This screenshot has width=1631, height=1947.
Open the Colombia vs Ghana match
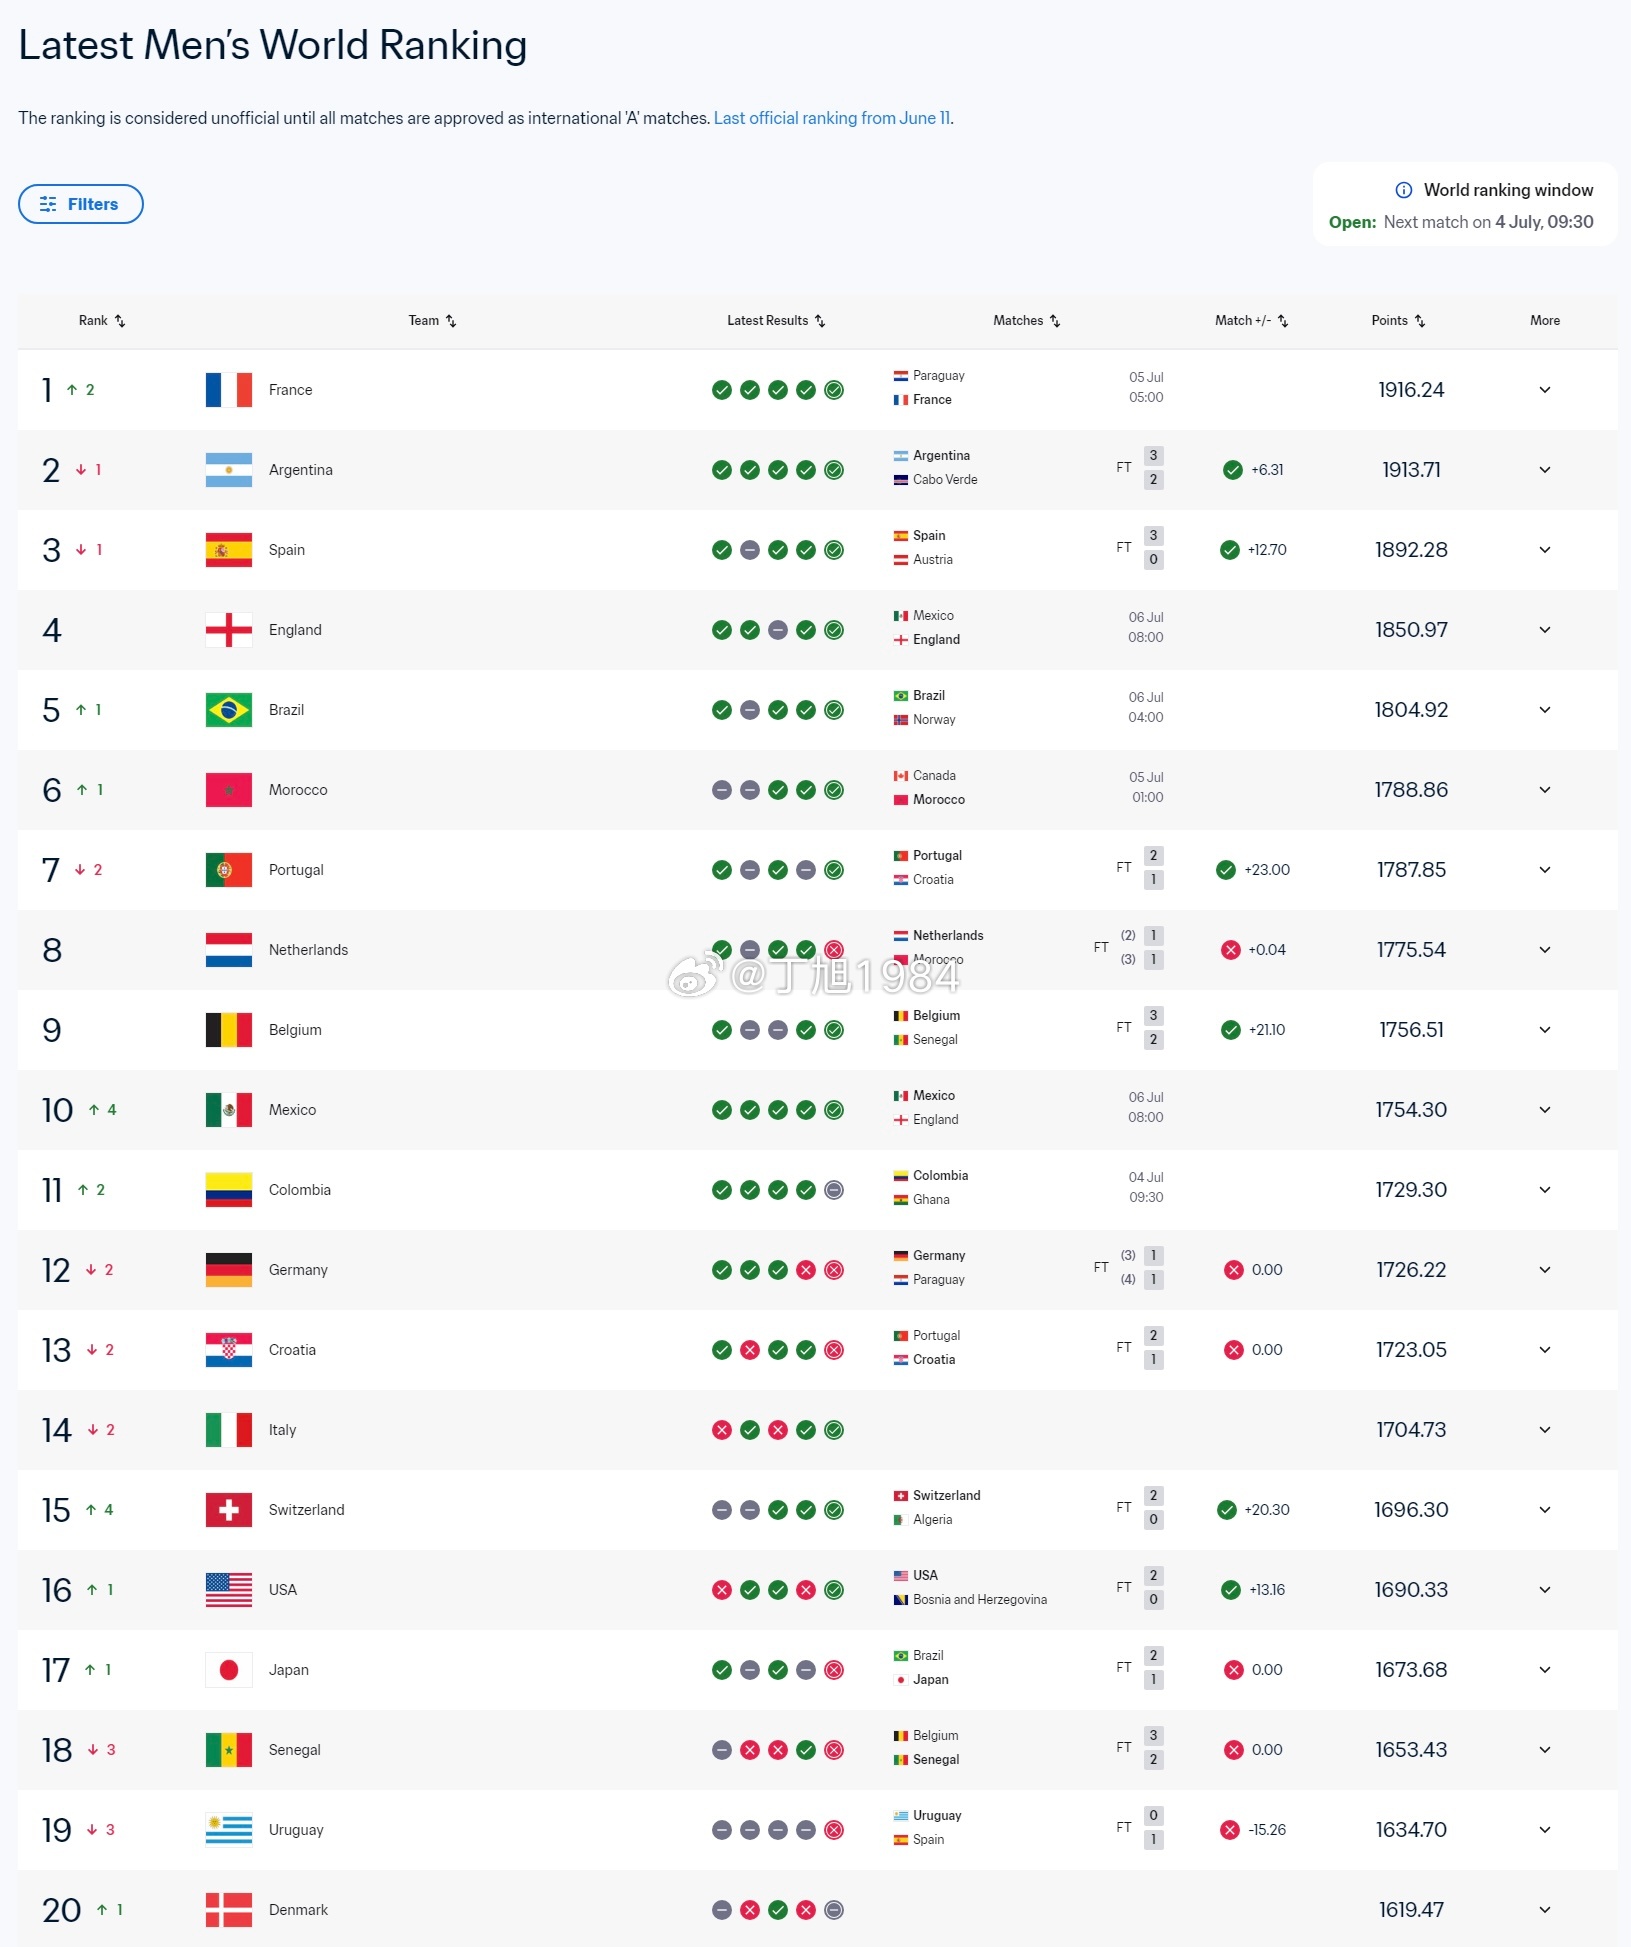pos(1028,1188)
